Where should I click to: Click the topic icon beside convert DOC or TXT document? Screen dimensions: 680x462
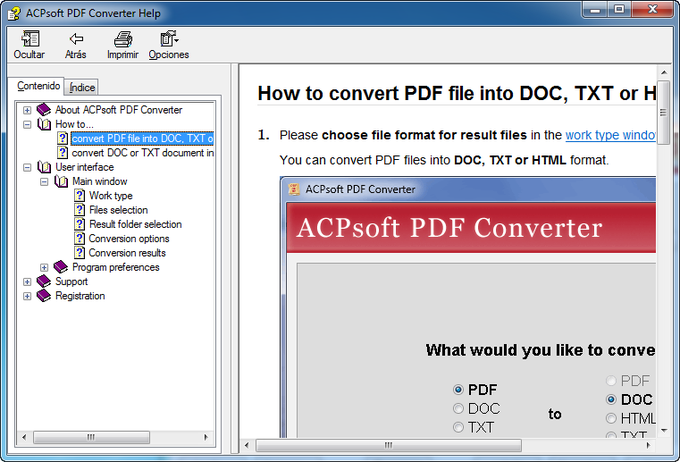(62, 153)
